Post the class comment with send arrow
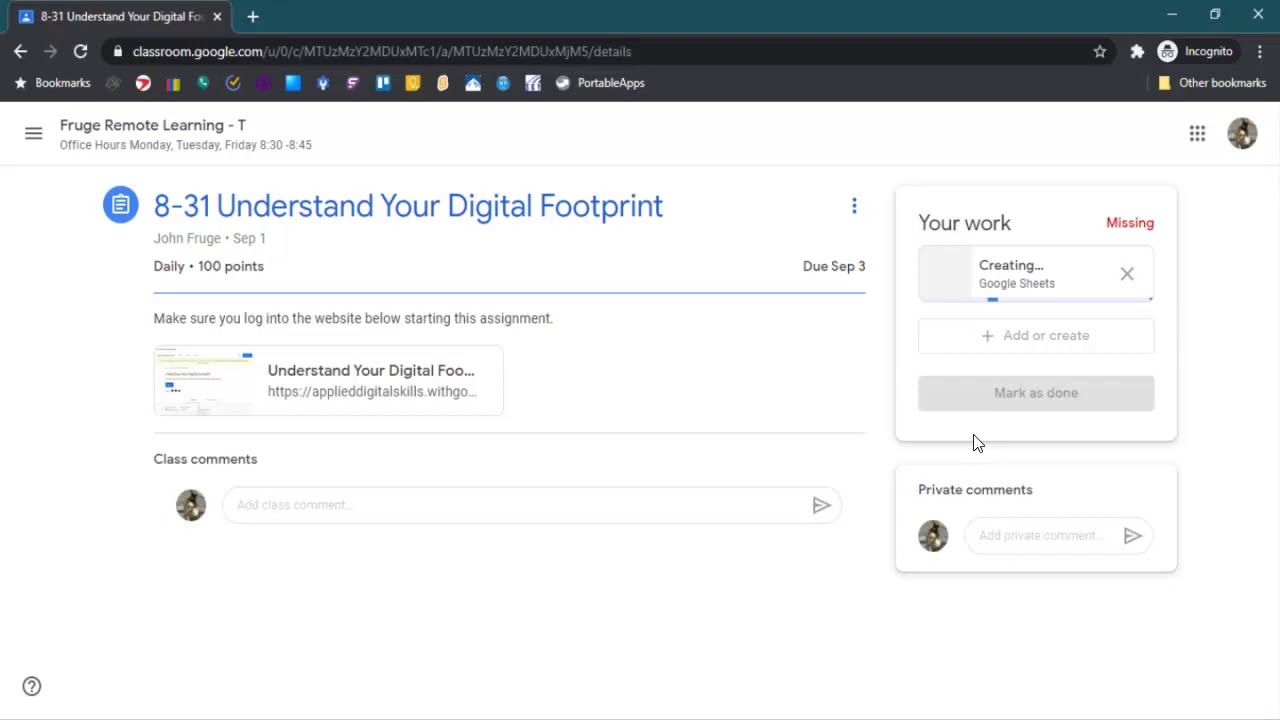This screenshot has width=1280, height=720. (x=821, y=505)
